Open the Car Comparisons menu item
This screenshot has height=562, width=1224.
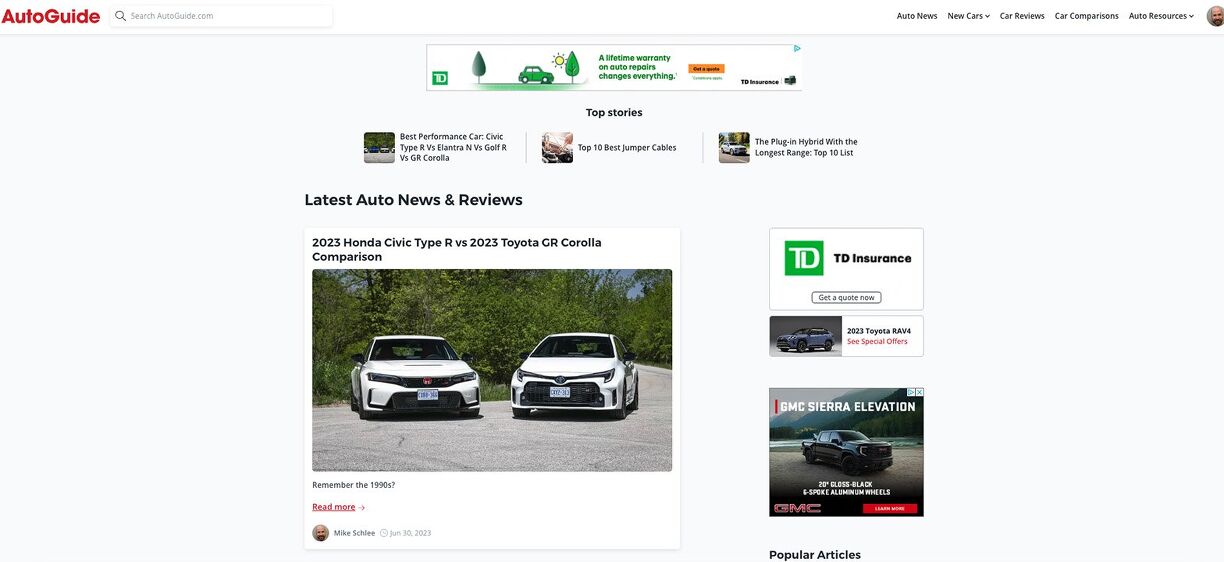click(1086, 16)
